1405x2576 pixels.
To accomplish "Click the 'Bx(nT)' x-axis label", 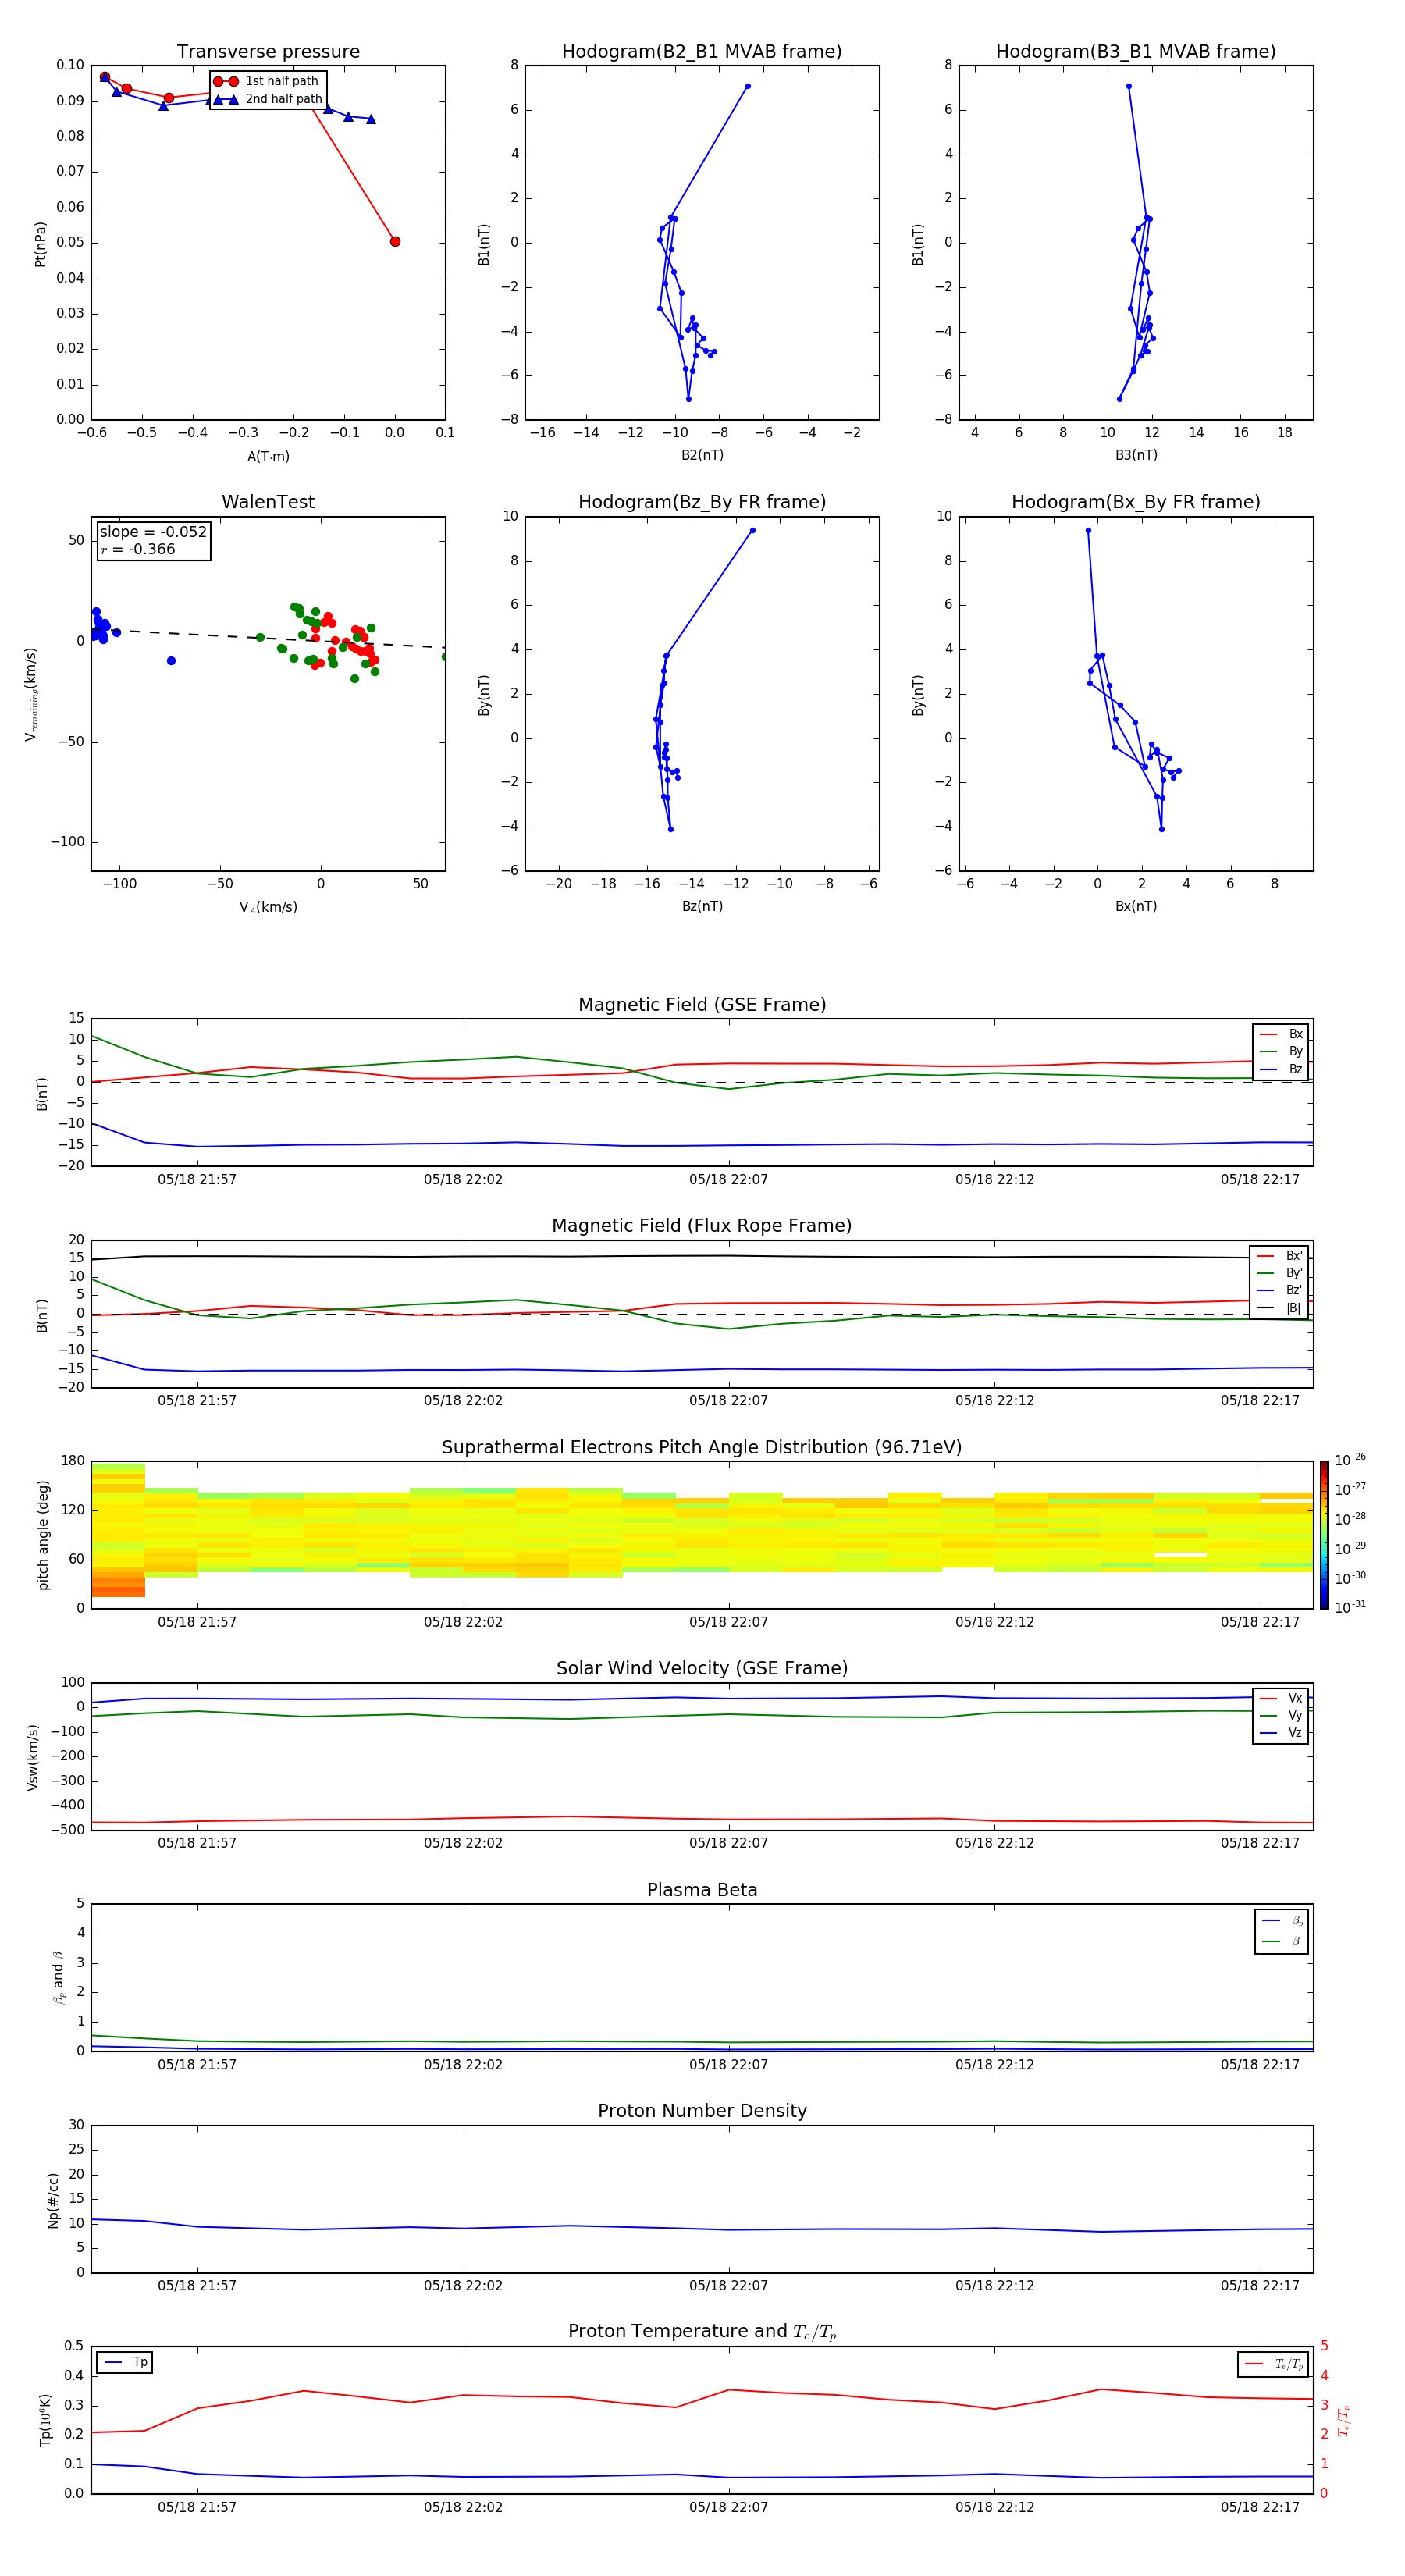I will [x=1136, y=906].
